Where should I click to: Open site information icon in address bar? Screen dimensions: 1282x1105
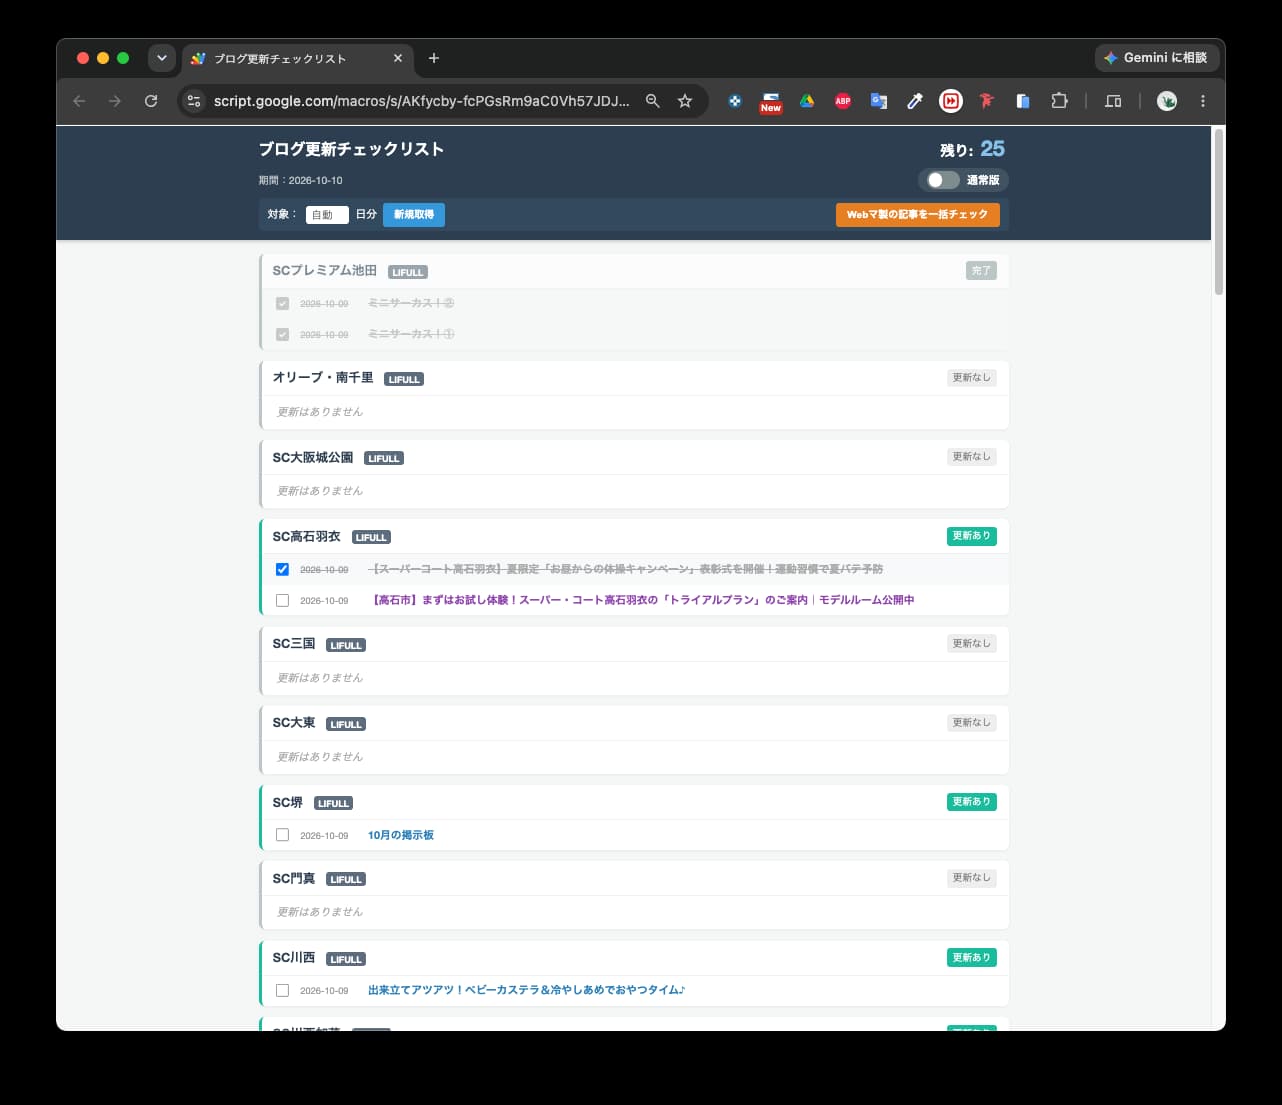pos(195,101)
